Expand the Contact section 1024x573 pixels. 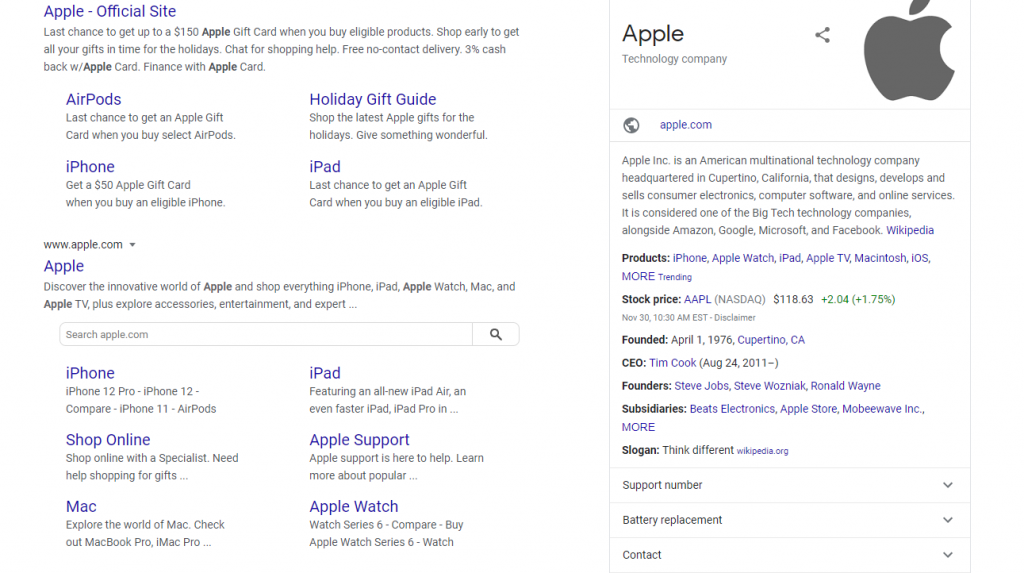(790, 555)
